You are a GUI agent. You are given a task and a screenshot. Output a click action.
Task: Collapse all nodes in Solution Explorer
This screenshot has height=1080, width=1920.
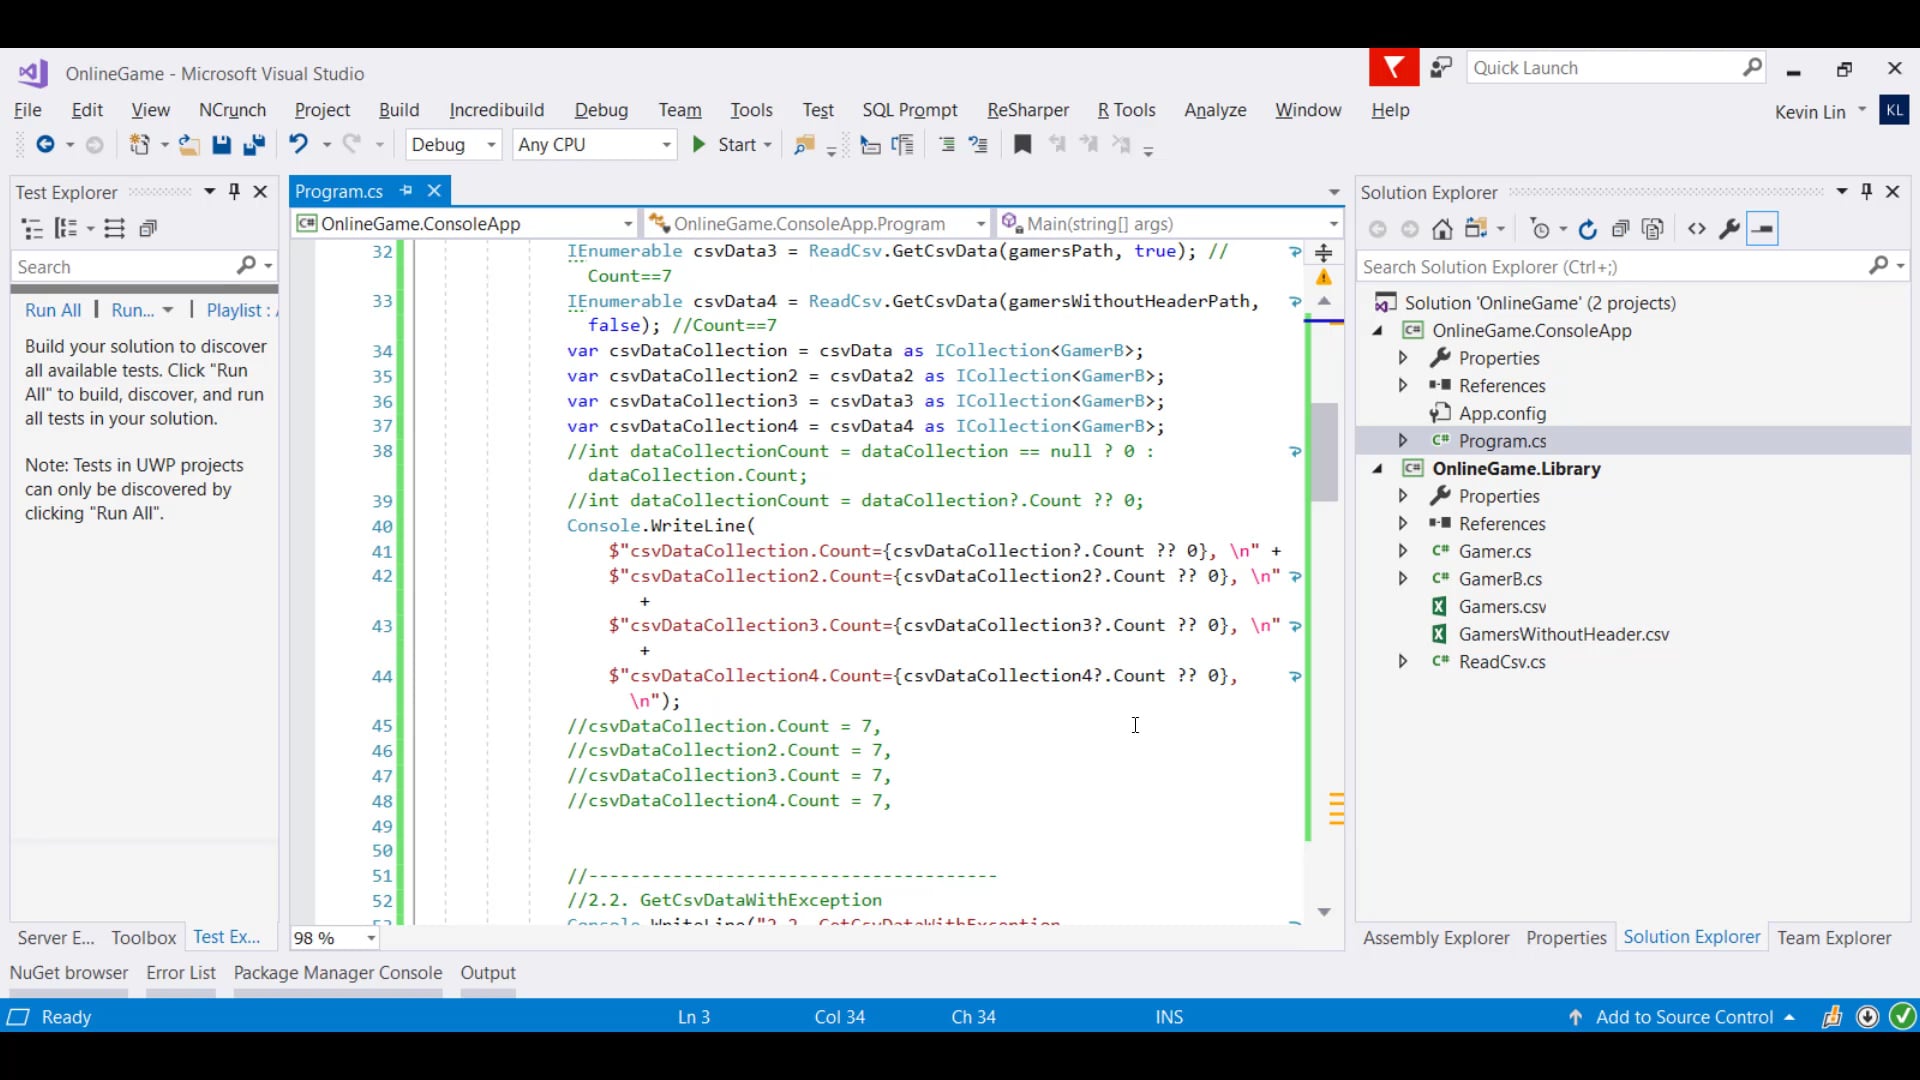(x=1620, y=229)
